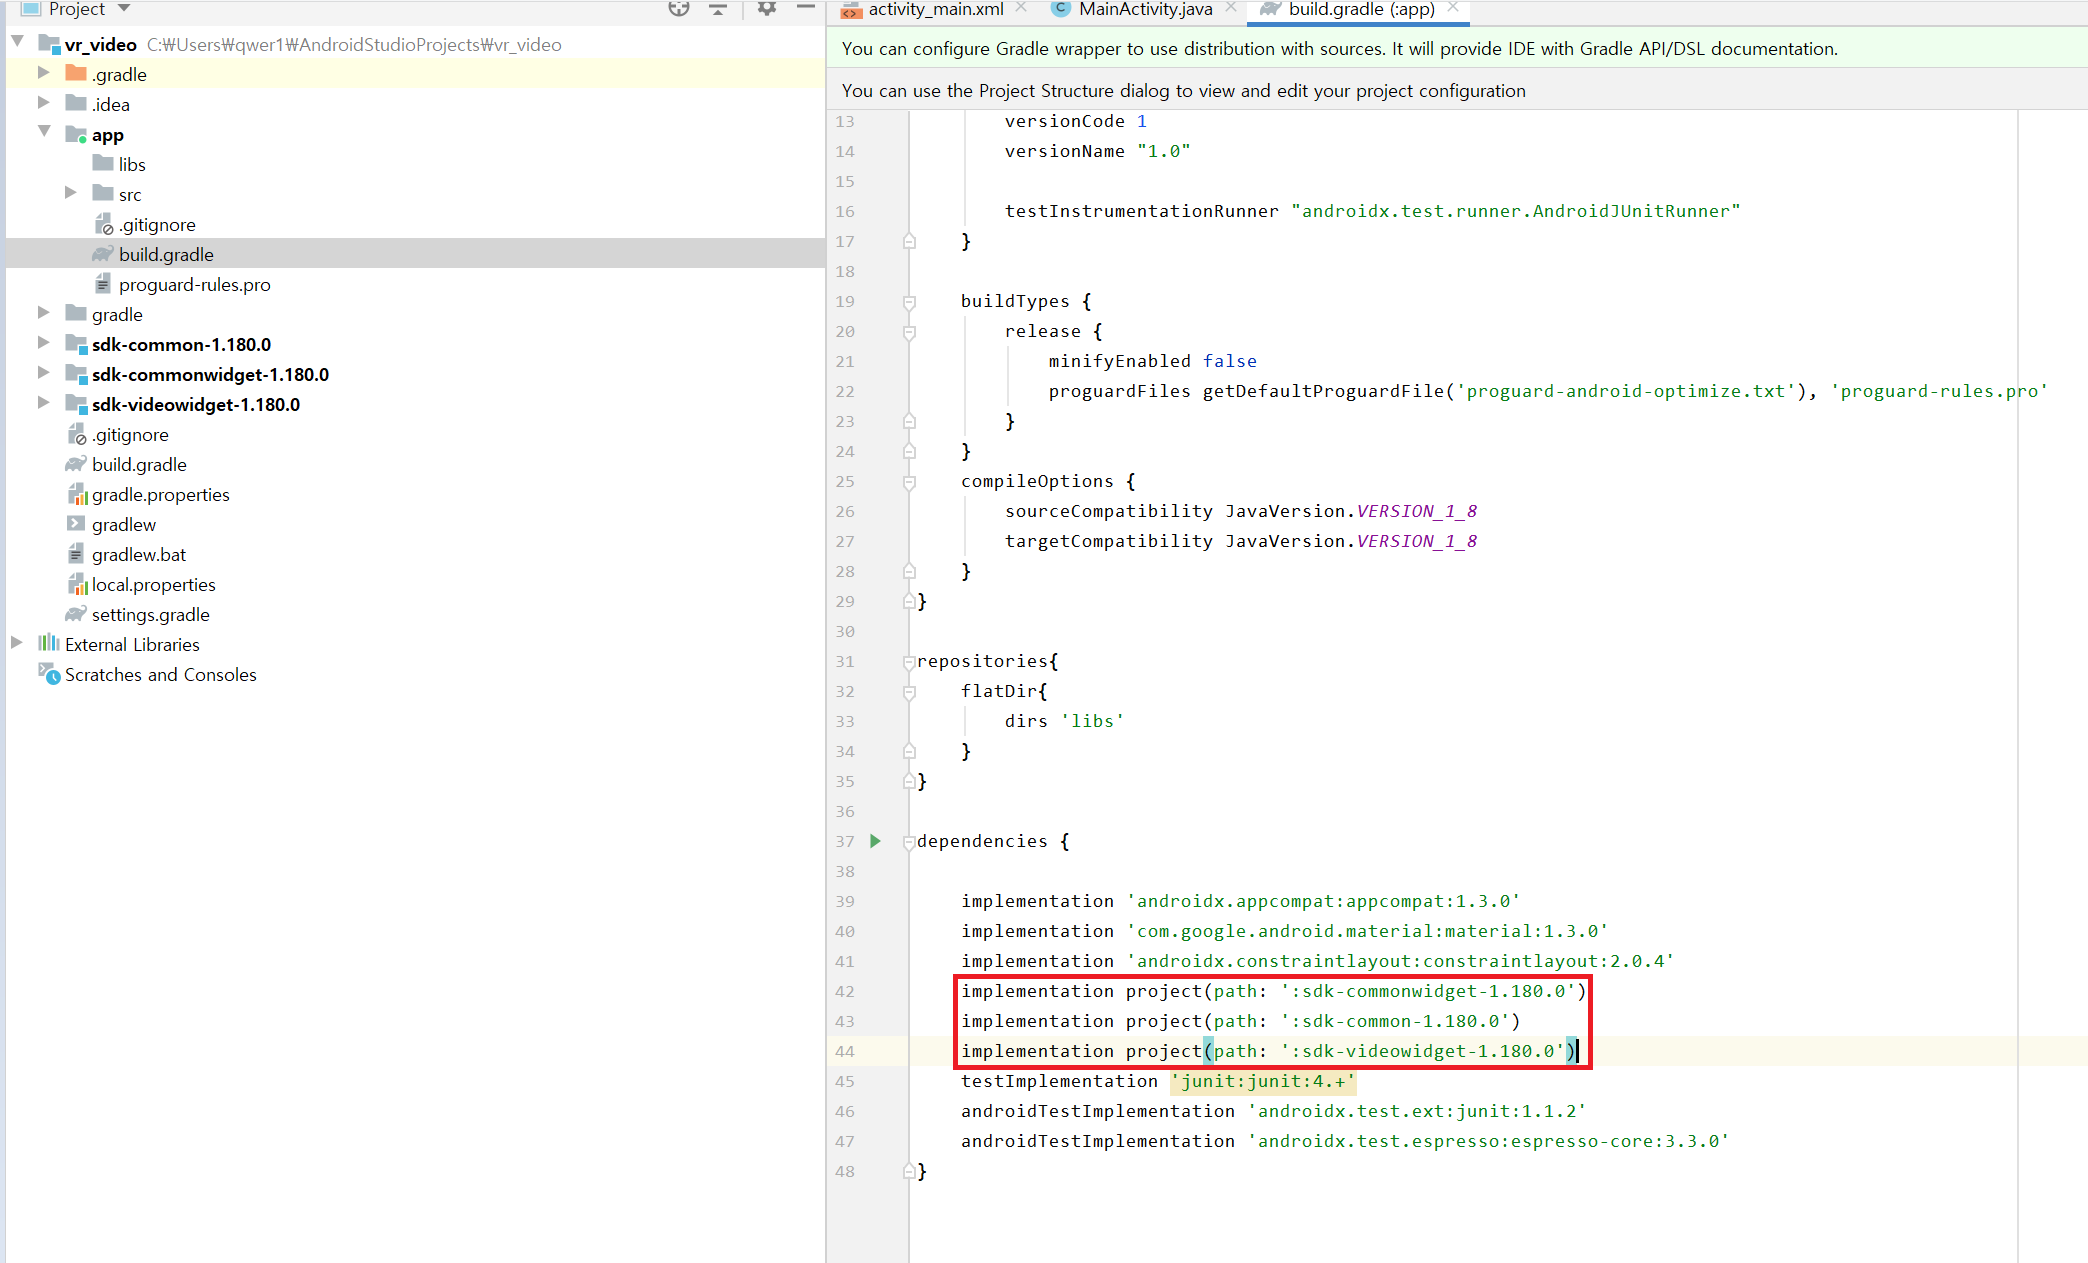Click the Collapse All icon in Project panel

point(718,9)
